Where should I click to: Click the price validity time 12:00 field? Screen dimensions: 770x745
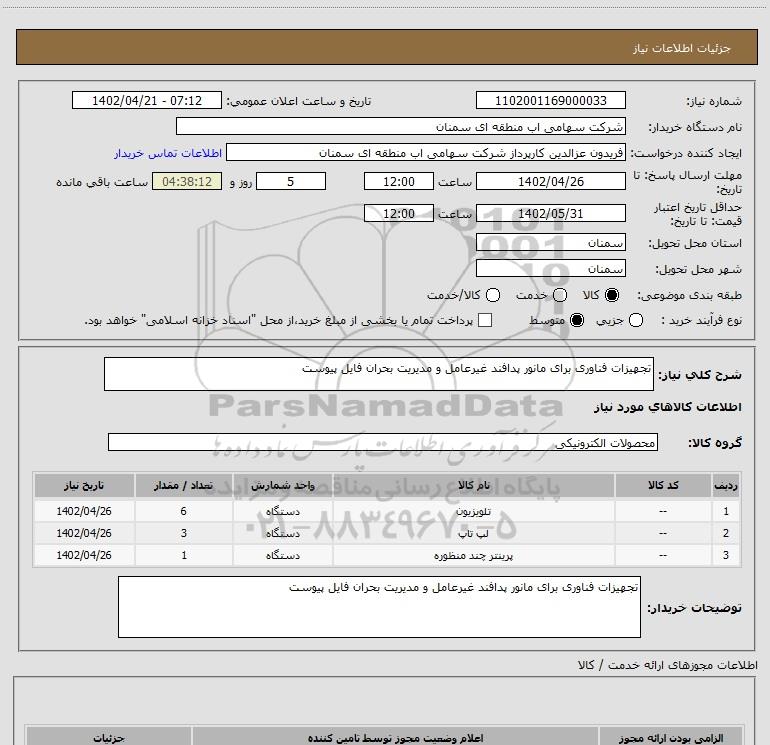[x=399, y=213]
